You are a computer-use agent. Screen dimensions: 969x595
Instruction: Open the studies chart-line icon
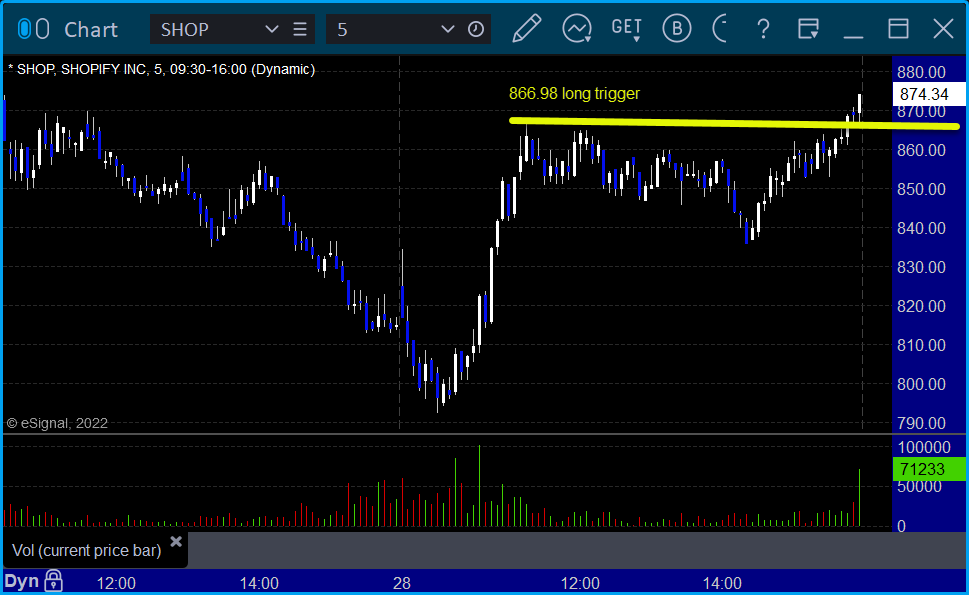[x=577, y=29]
